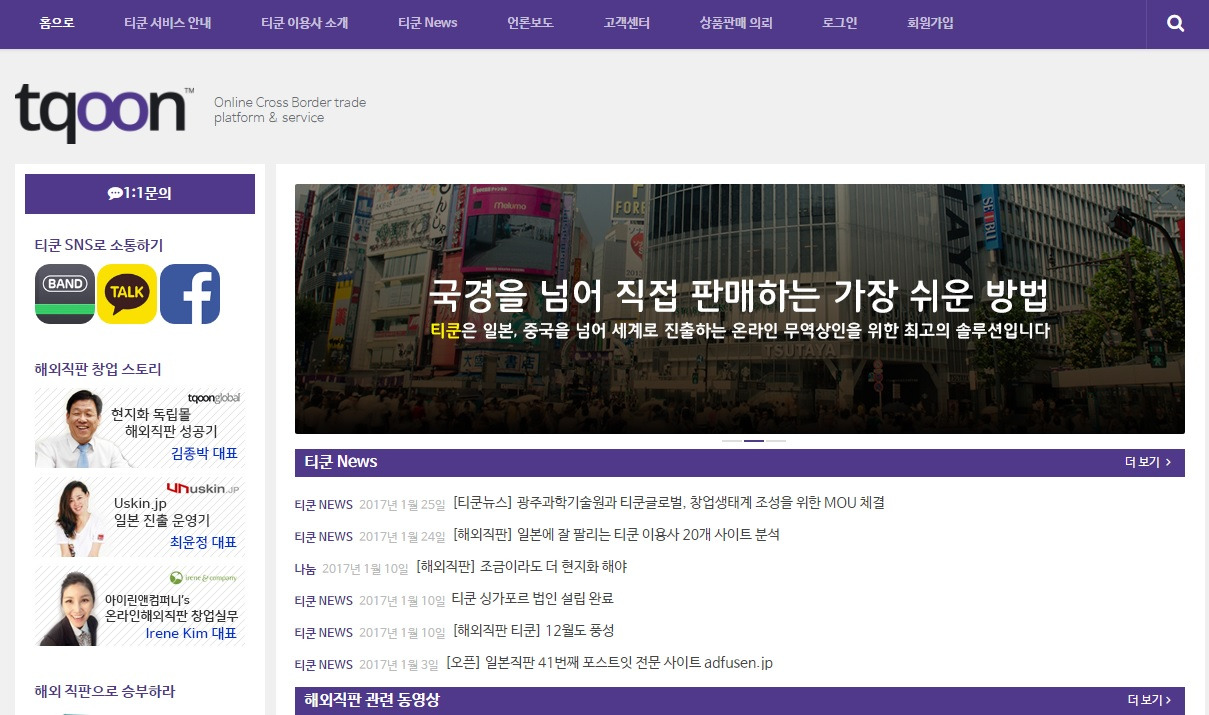
Task: Click 더 보기 beside 티쿤 News
Action: pos(1148,462)
